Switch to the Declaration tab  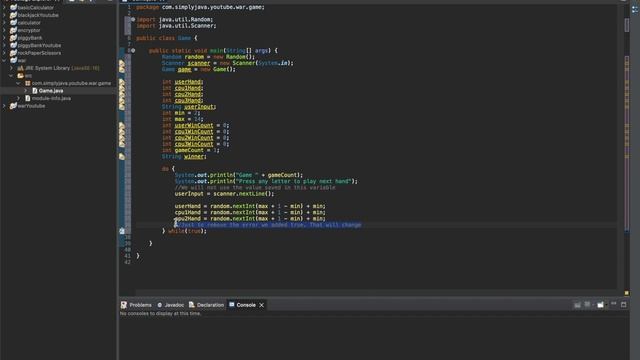point(207,305)
